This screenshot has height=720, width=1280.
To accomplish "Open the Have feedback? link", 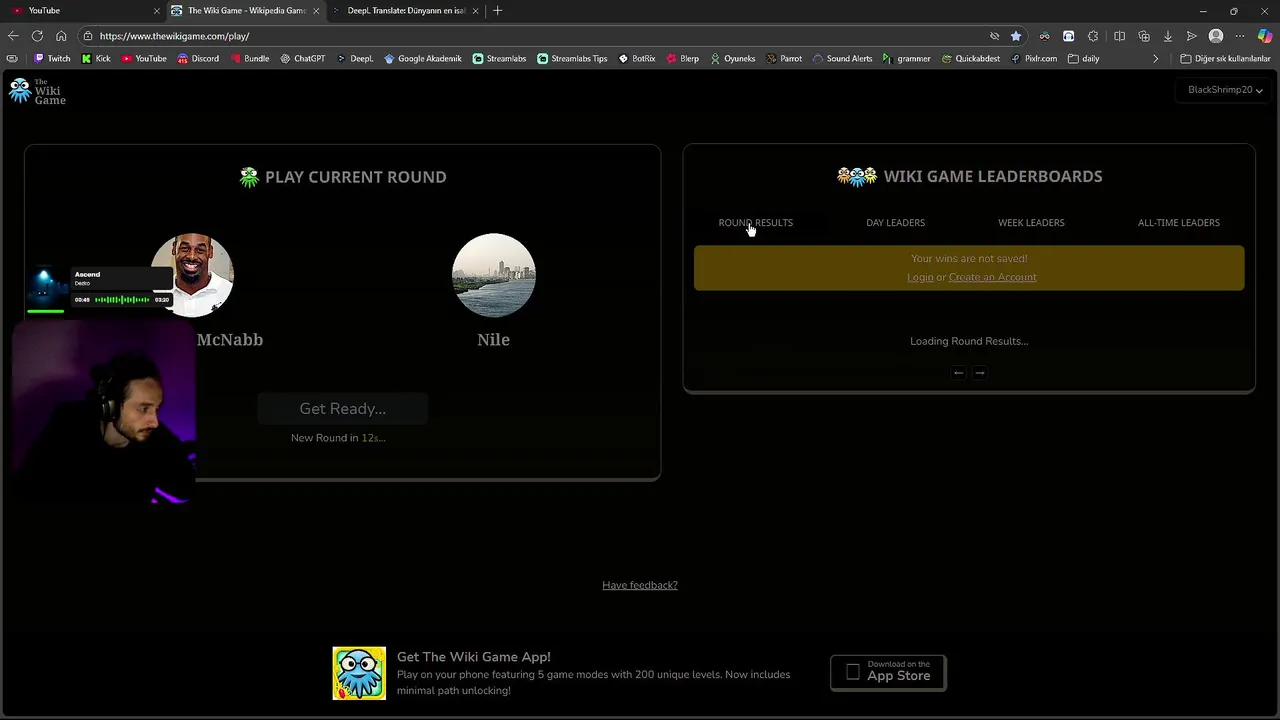I will [640, 585].
